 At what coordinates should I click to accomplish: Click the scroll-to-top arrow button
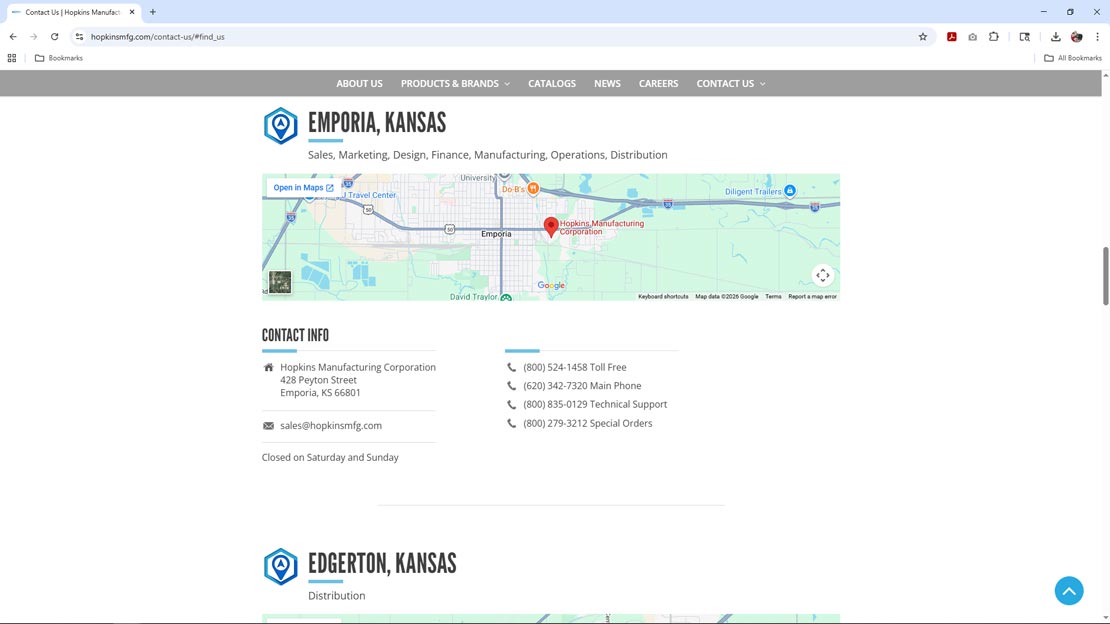1069,591
